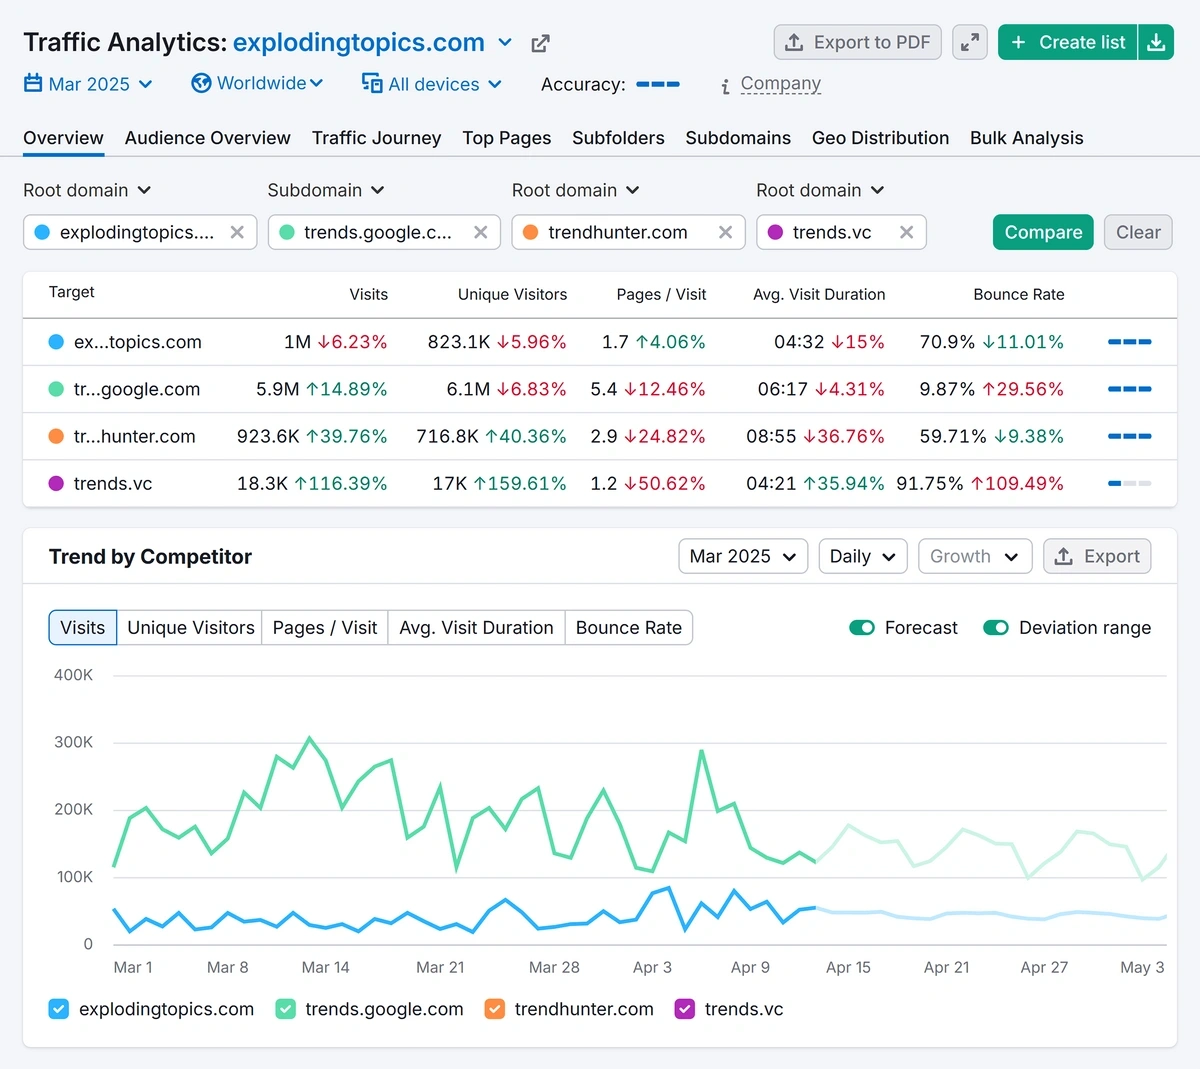This screenshot has height=1069, width=1200.
Task: Click the Clear button
Action: coord(1138,232)
